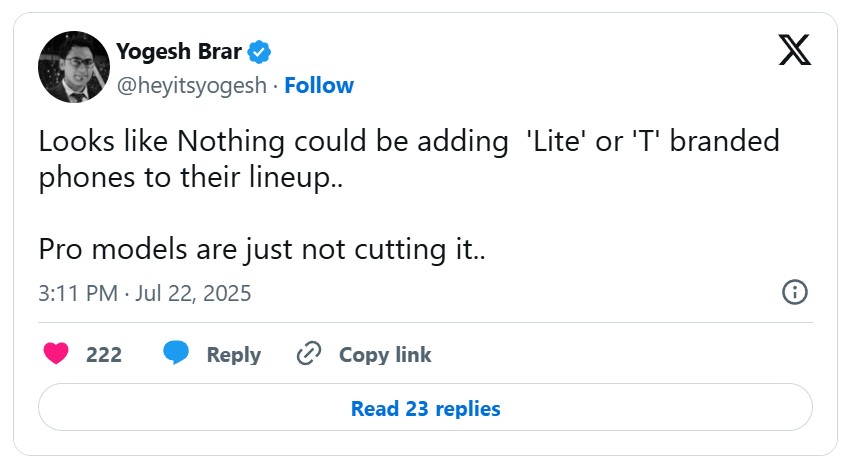Open the Yogesh Brar display name
Screen dimensions: 846x462
click(179, 51)
